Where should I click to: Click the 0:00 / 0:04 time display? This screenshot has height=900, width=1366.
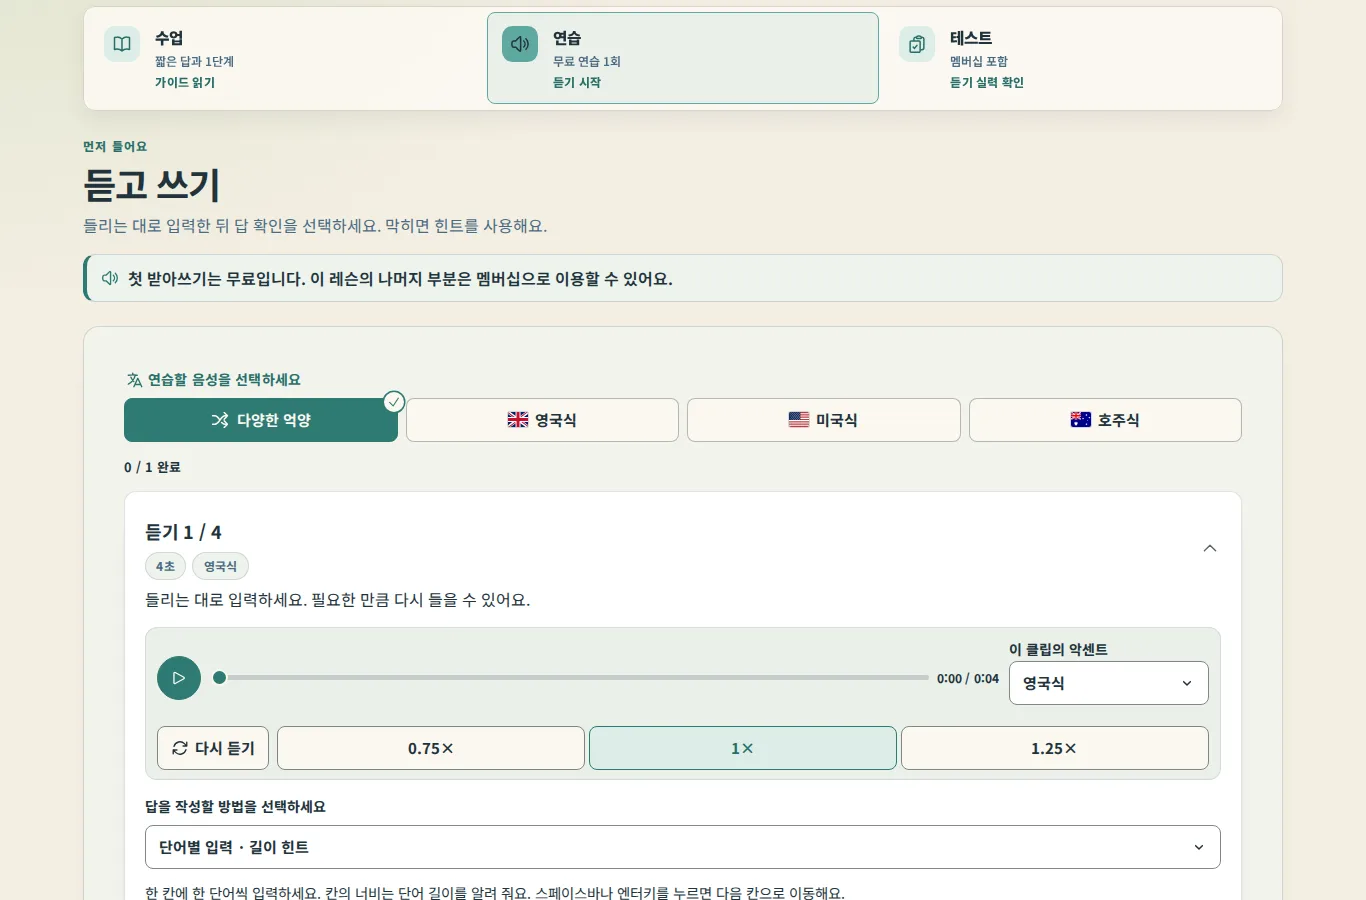tap(968, 678)
